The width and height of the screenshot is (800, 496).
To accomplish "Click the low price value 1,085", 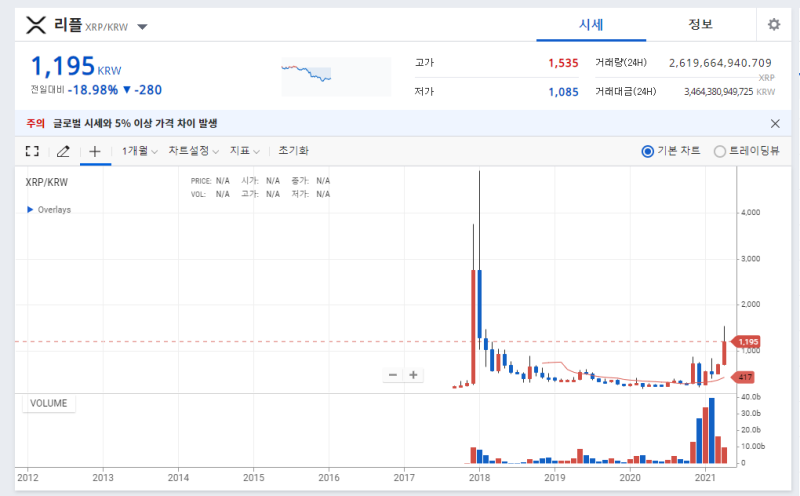I will pyautogui.click(x=563, y=92).
